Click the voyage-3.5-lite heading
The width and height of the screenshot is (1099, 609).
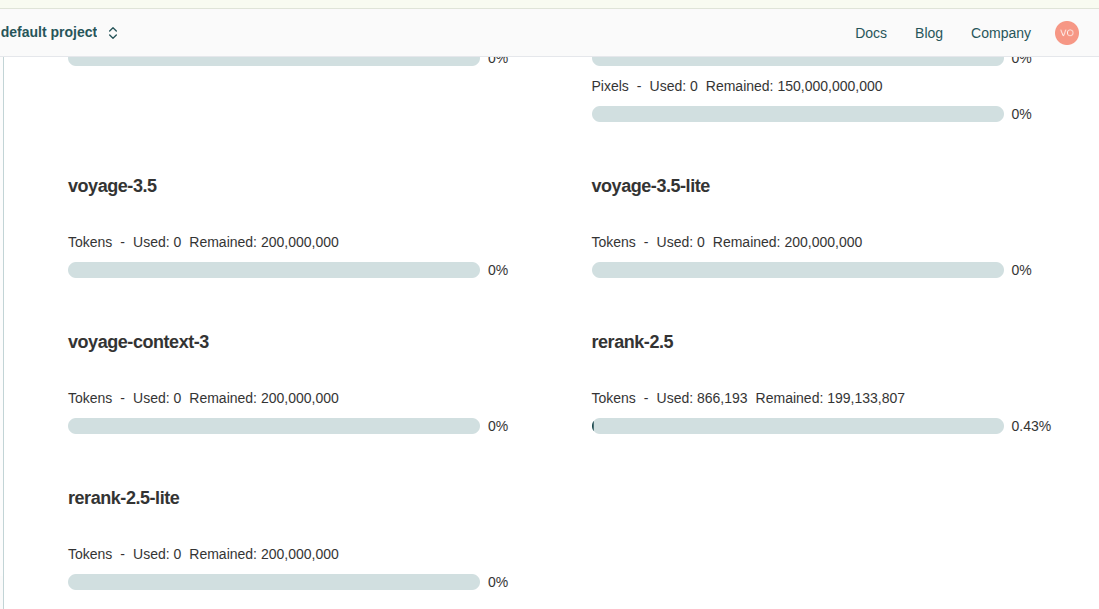651,186
